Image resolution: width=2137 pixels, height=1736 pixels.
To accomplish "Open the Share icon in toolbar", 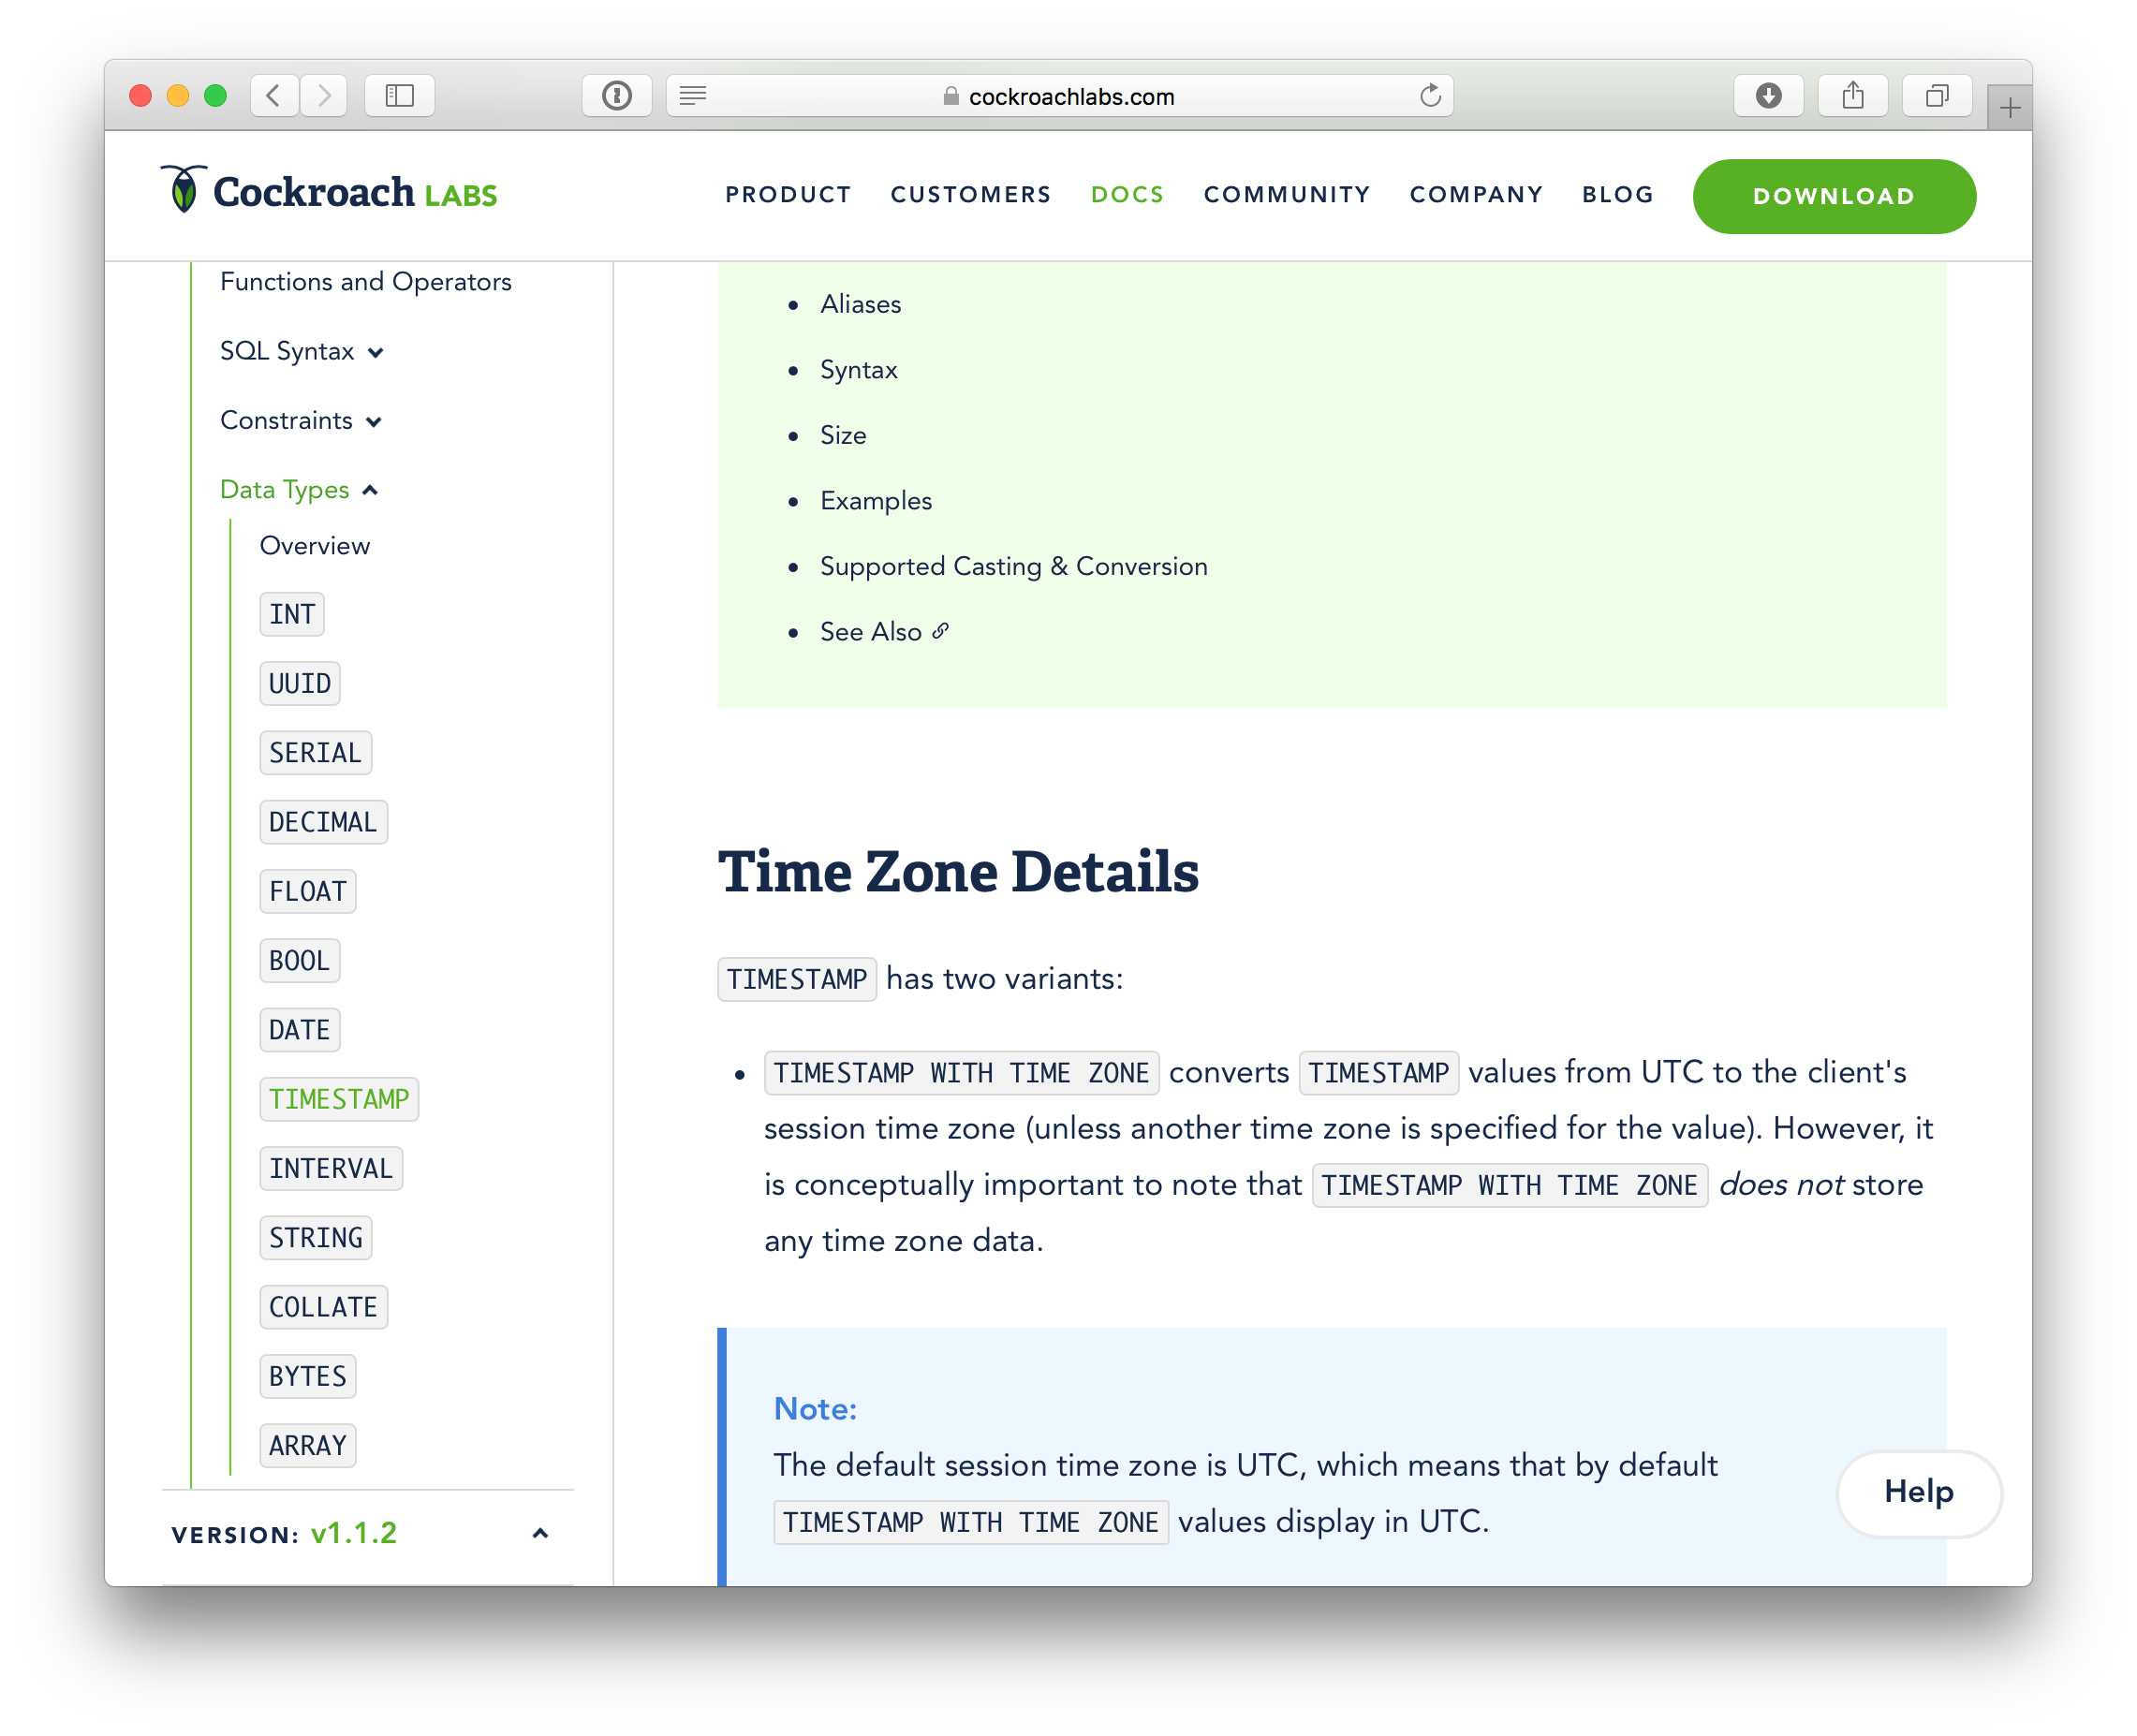I will click(1853, 96).
